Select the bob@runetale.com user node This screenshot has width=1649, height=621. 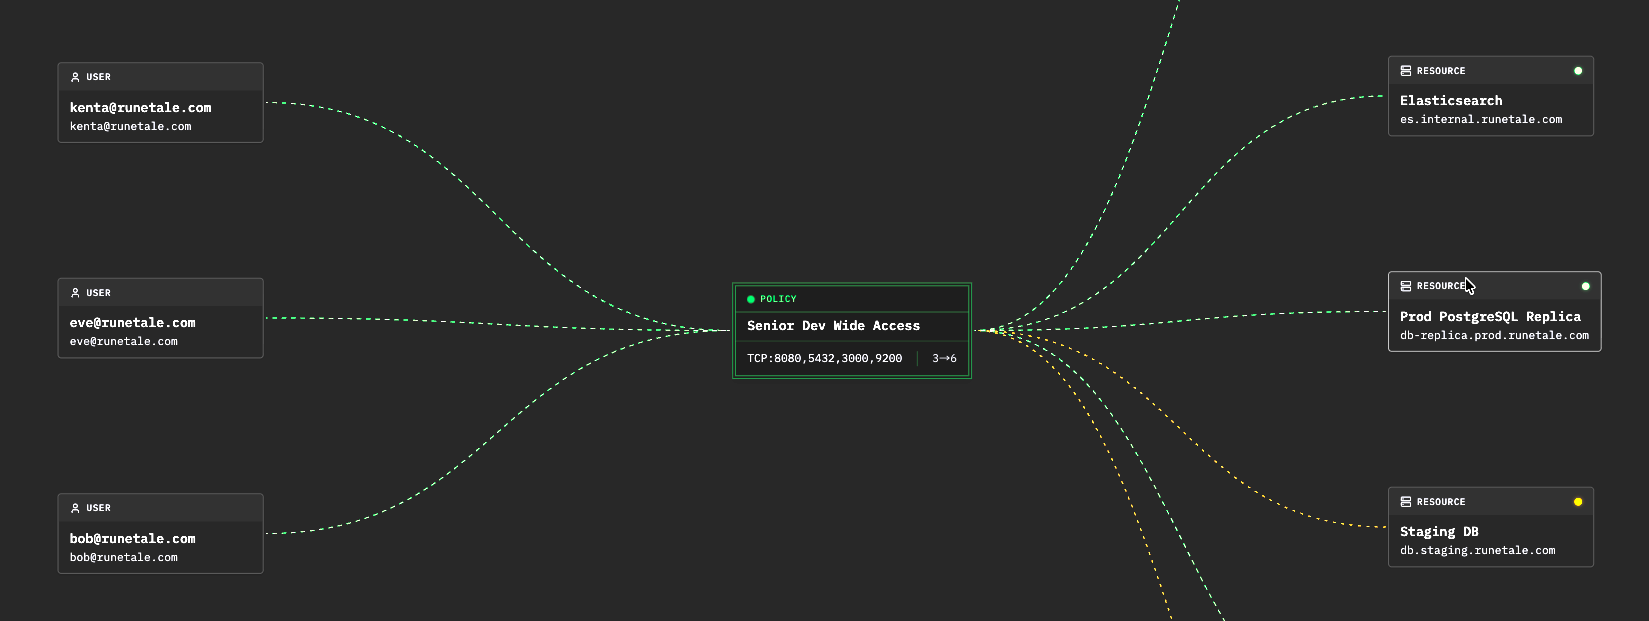tap(161, 534)
